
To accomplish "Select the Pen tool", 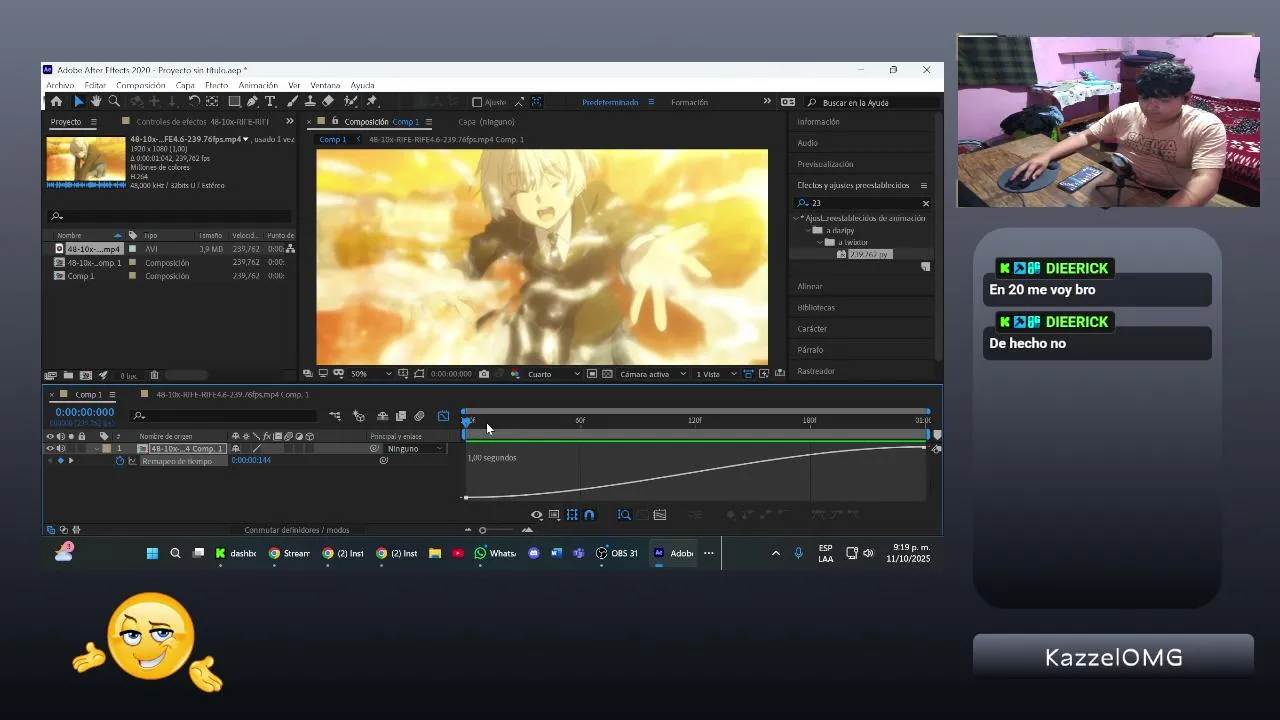I will tap(252, 102).
